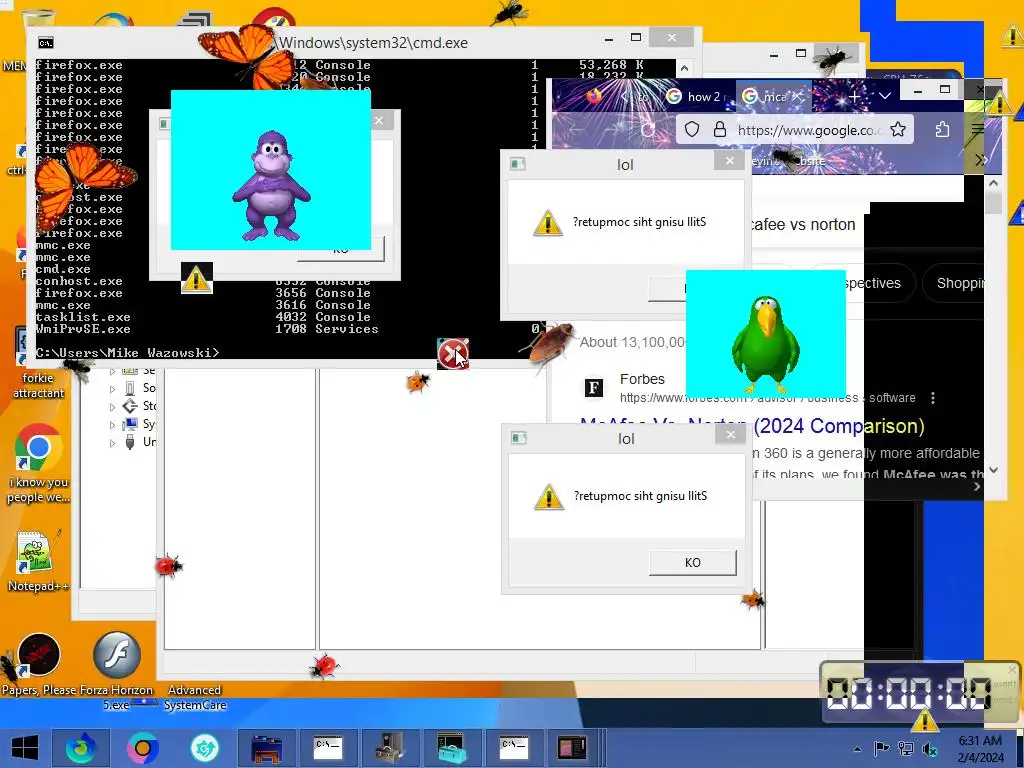This screenshot has width=1024, height=768.
Task: Click the Firefox logo in the browser tab bar
Action: pos(594,97)
